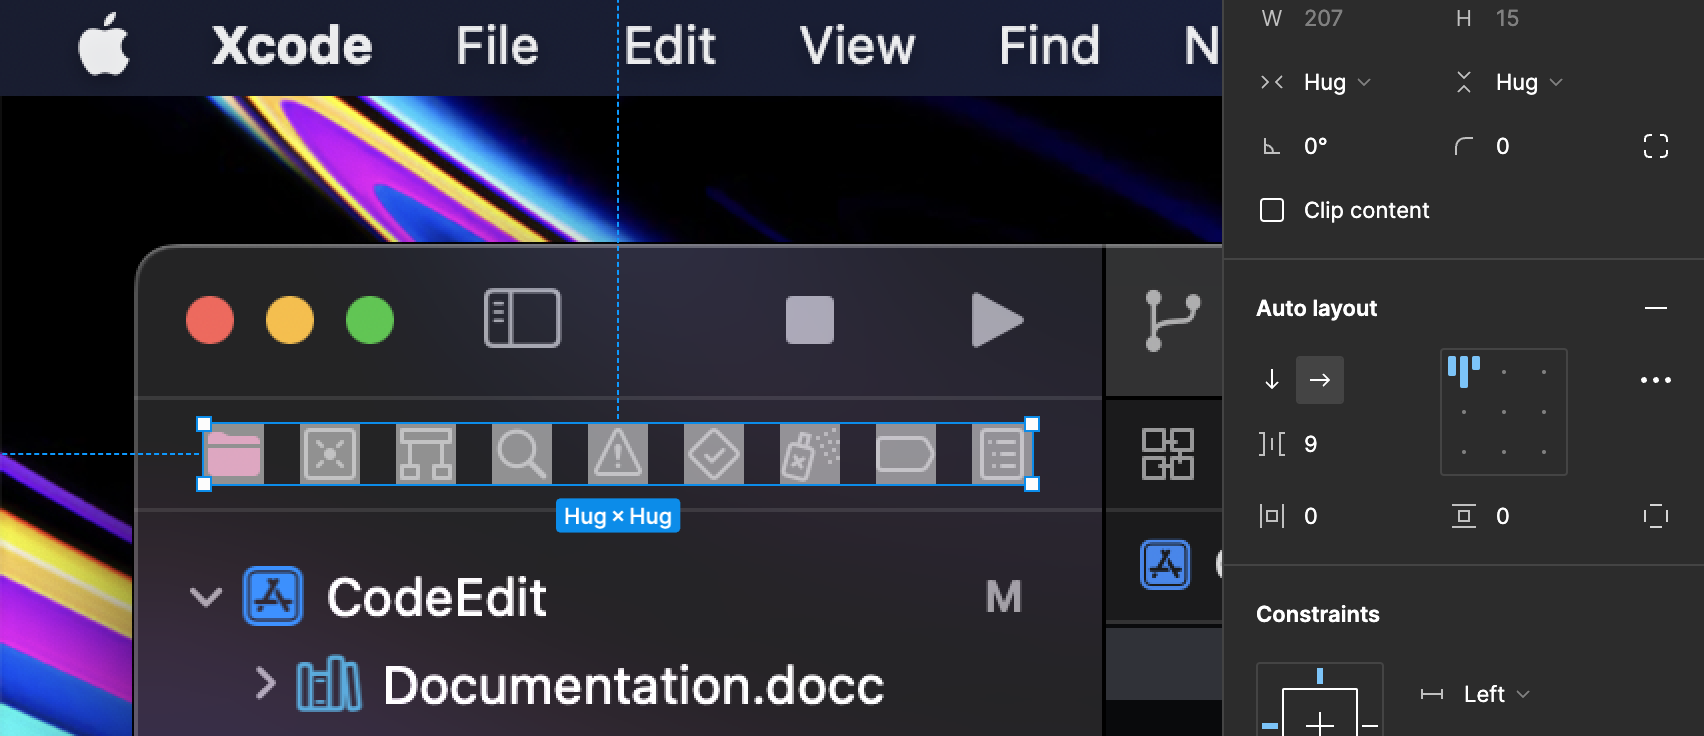Select the report list navigator icon
Screen dimensions: 1704x736
point(1002,454)
